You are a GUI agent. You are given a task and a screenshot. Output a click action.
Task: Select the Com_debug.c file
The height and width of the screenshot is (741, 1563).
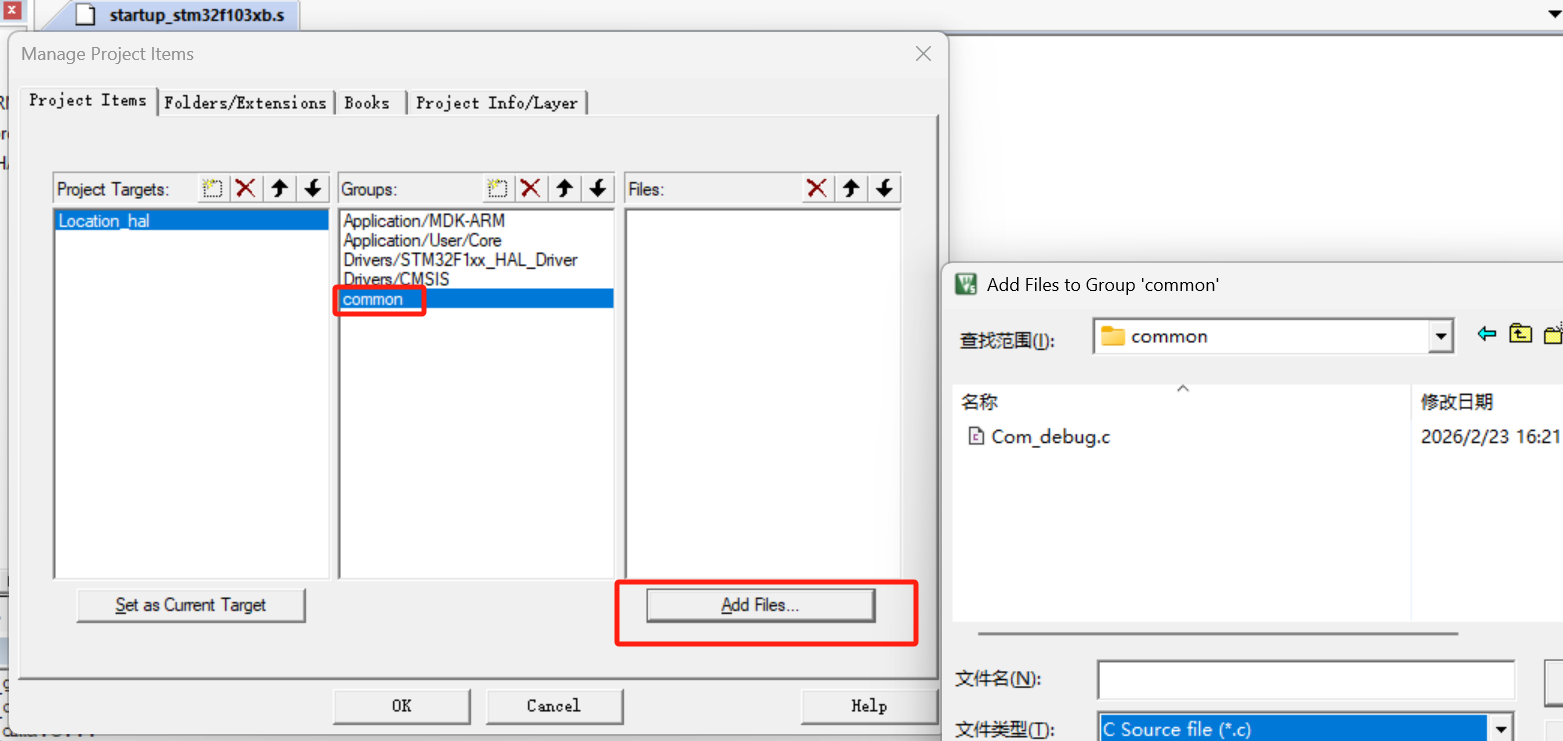1050,437
